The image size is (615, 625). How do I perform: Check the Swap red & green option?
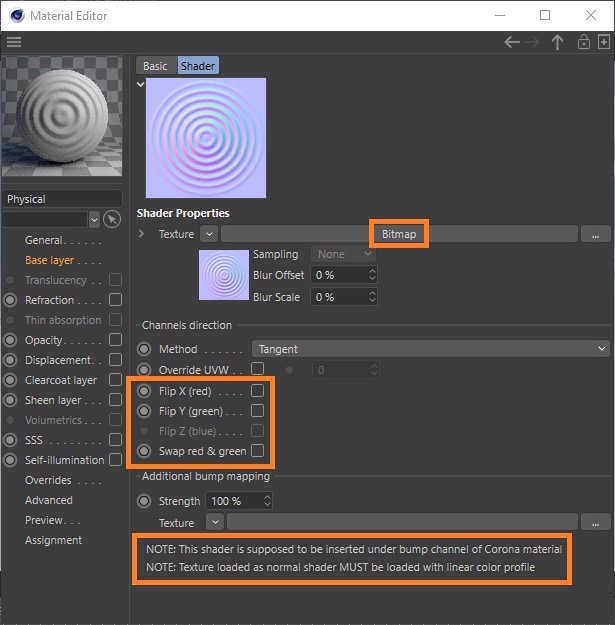257,451
